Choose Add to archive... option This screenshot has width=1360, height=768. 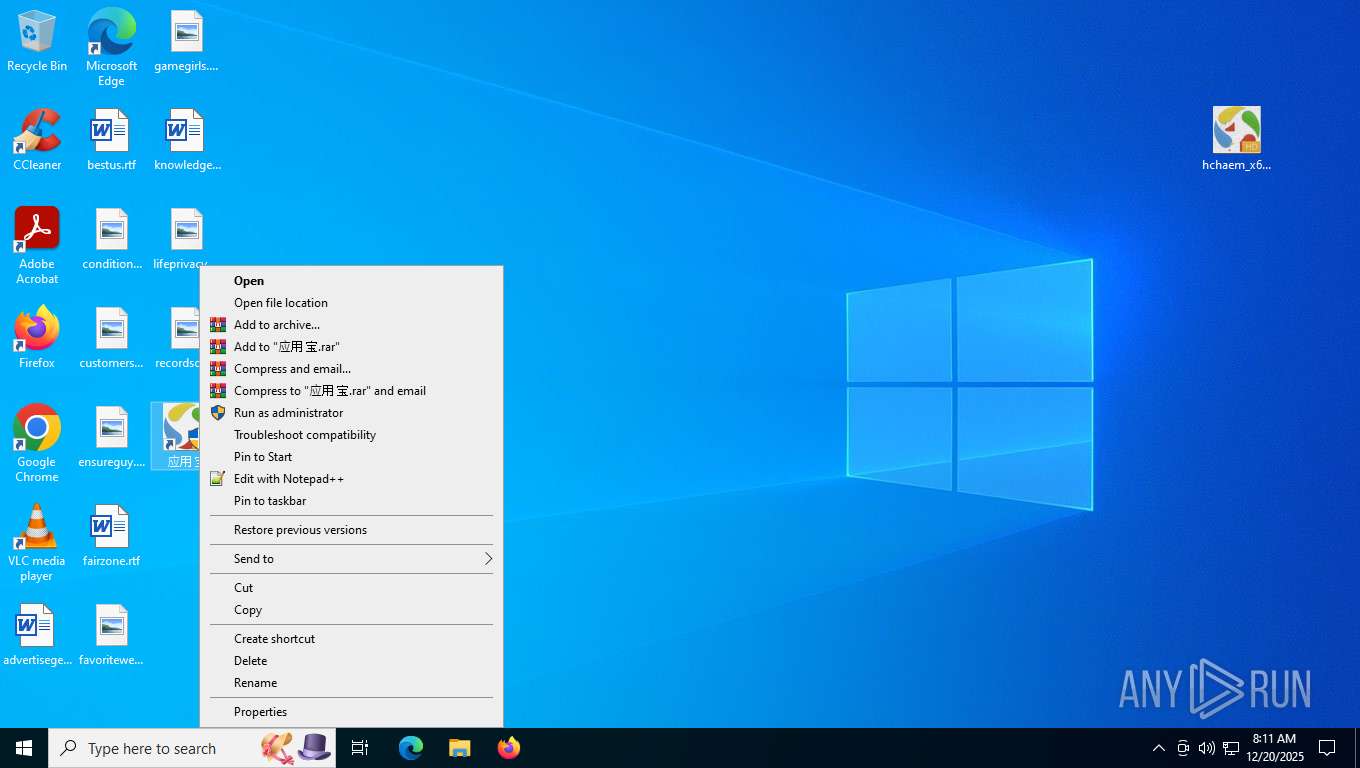pyautogui.click(x=351, y=325)
